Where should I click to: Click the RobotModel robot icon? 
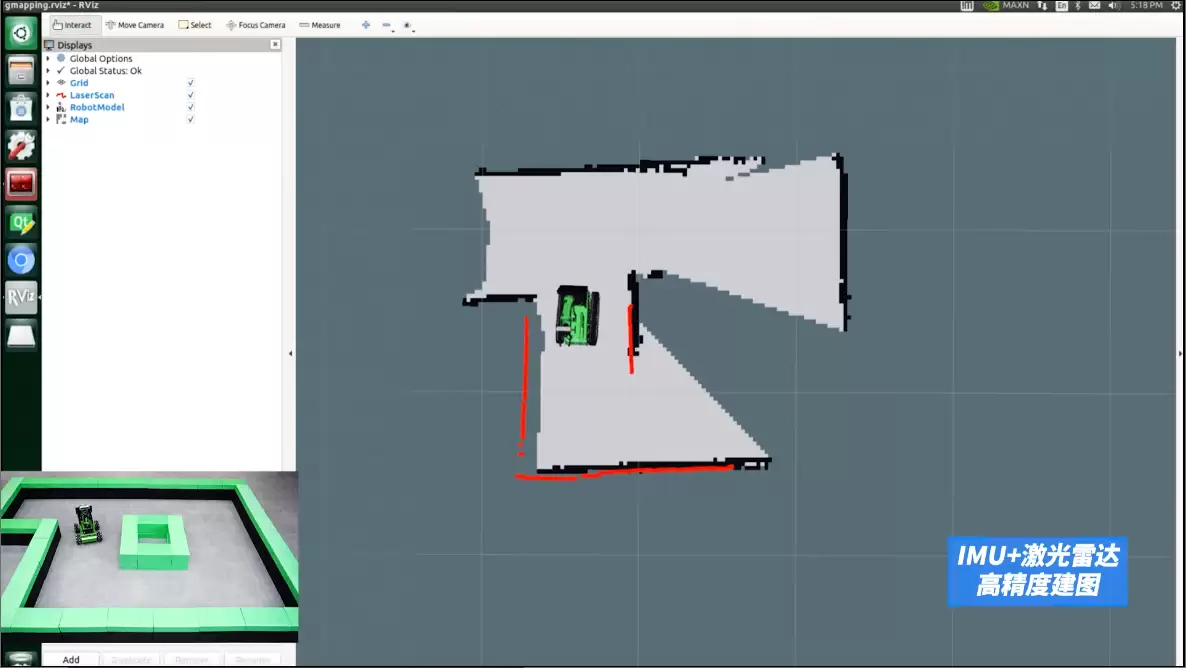pyautogui.click(x=61, y=107)
